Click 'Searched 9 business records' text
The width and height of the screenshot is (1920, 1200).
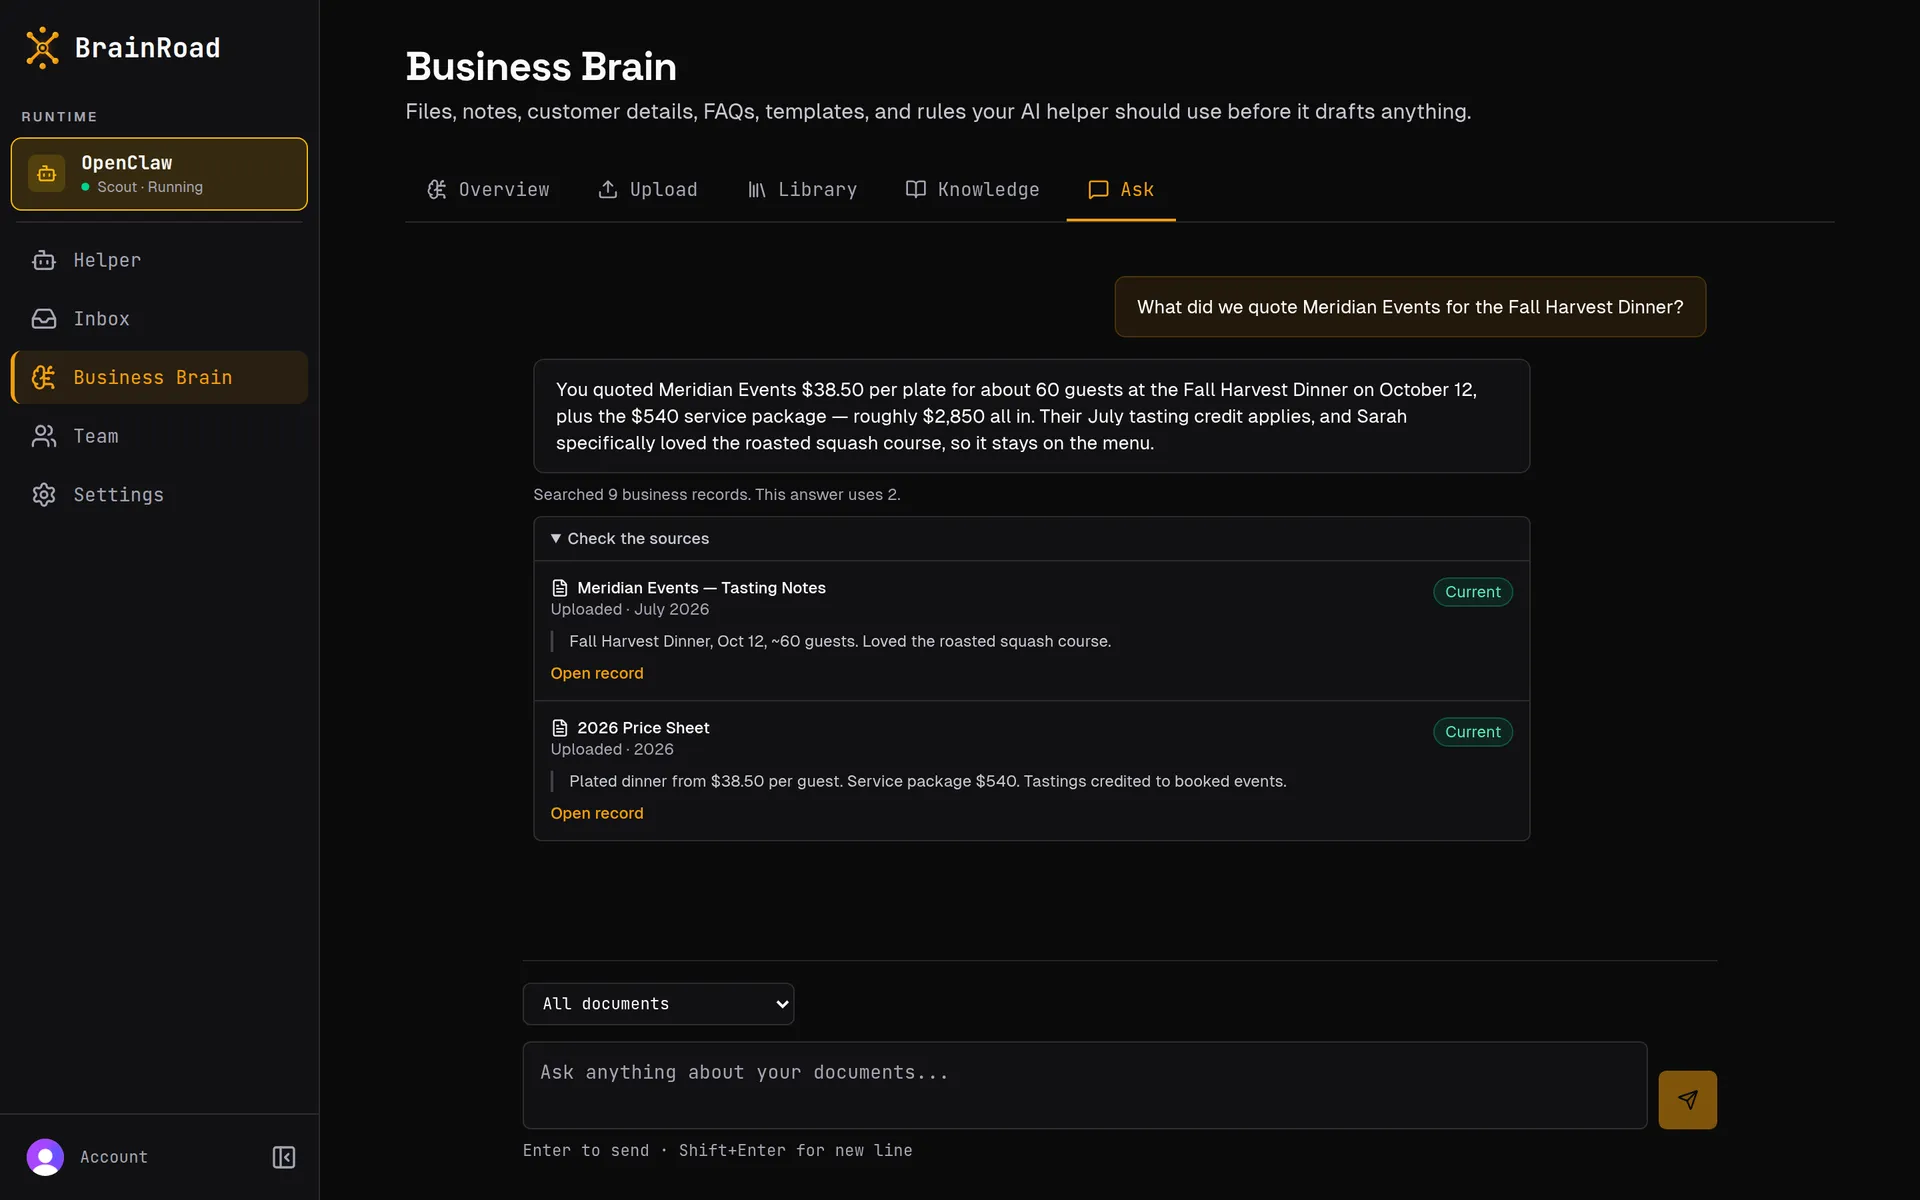coord(717,495)
